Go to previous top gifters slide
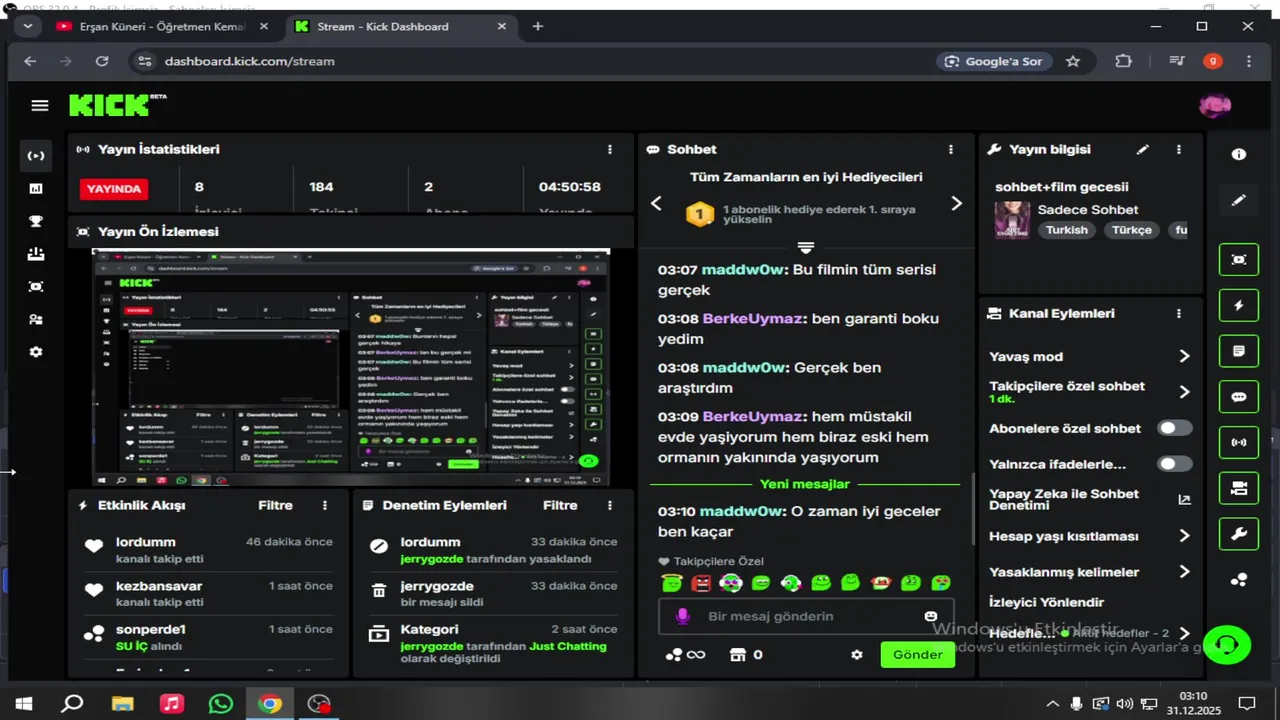The width and height of the screenshot is (1280, 720). [656, 203]
